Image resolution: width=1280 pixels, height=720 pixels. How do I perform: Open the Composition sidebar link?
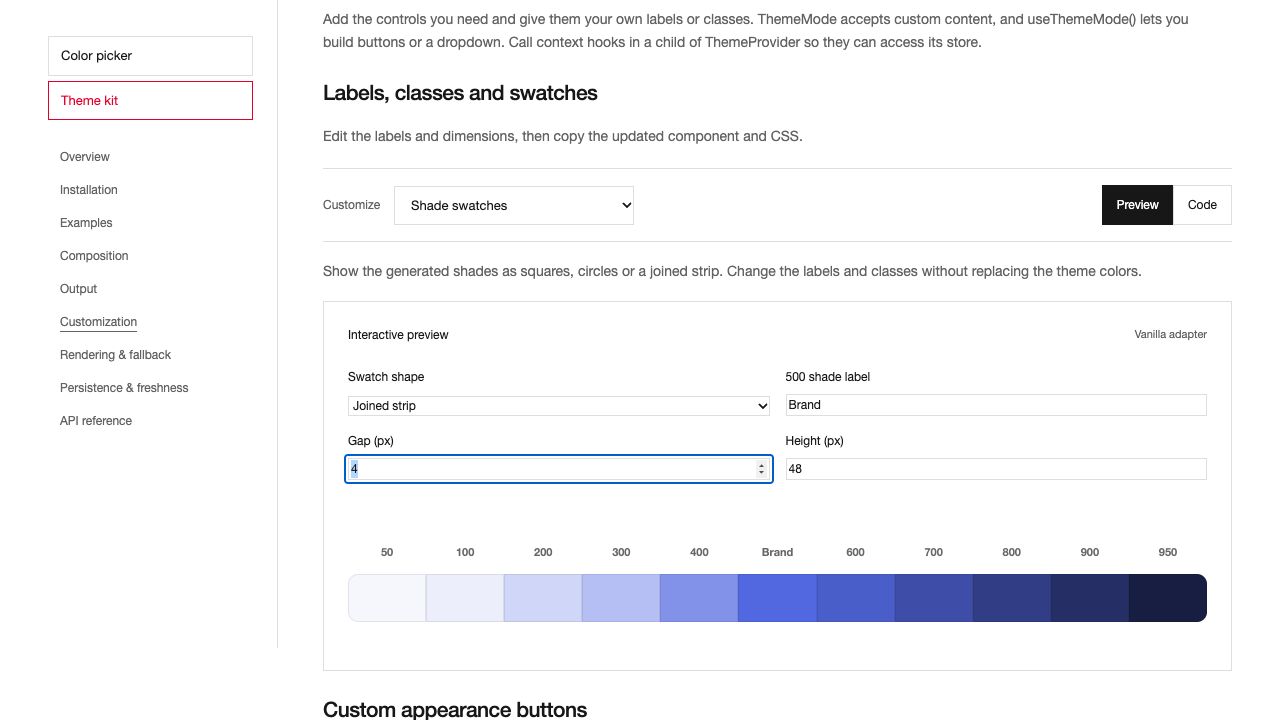coord(94,256)
